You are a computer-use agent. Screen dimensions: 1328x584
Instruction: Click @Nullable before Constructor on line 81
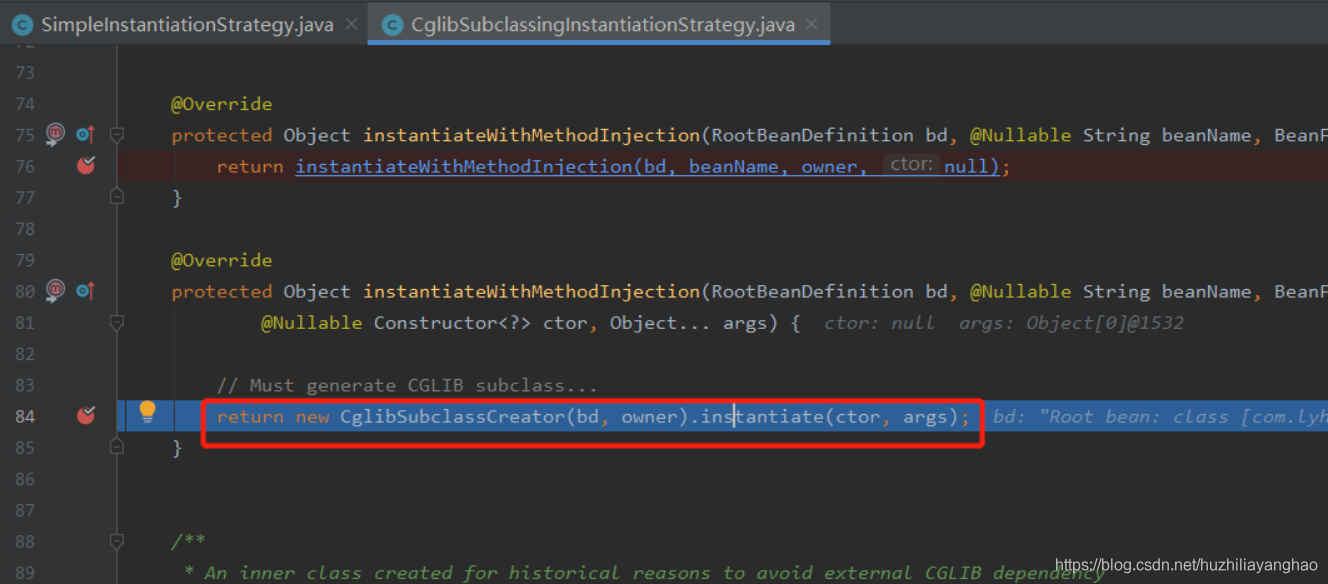click(x=312, y=322)
